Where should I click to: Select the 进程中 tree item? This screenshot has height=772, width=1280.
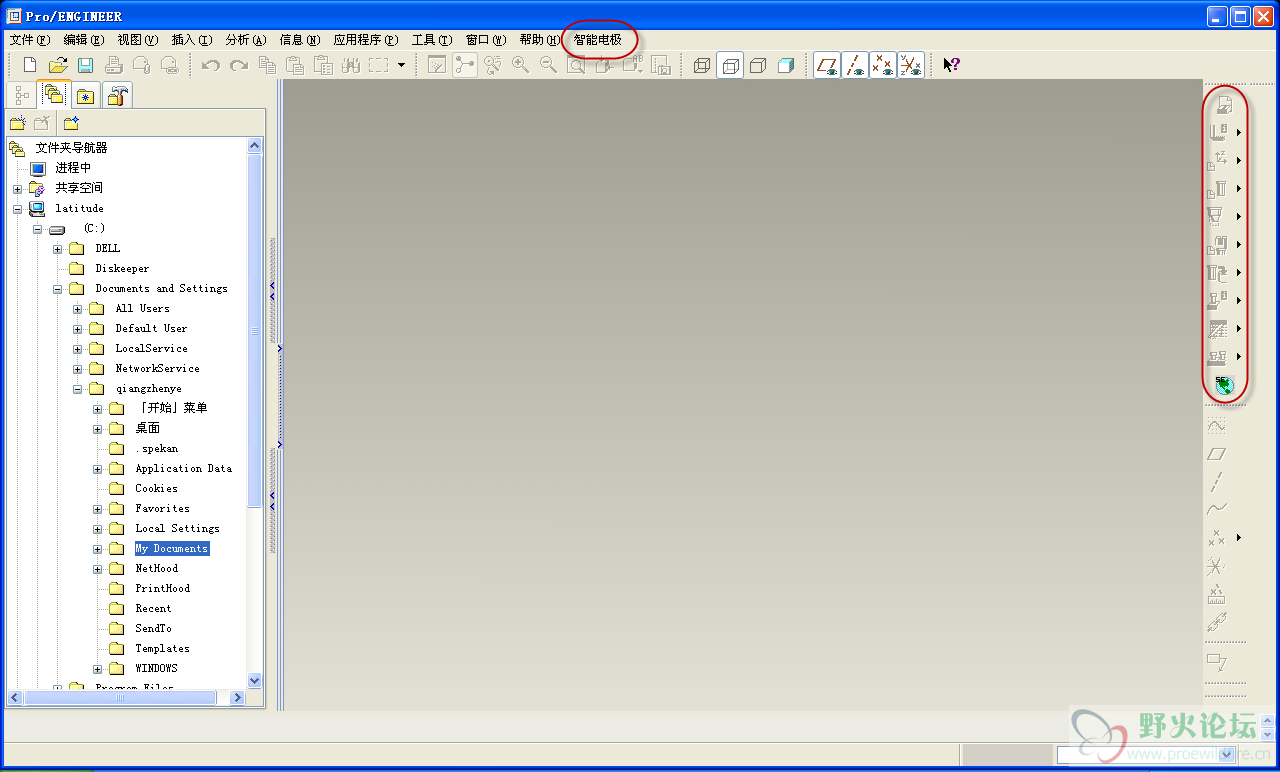click(73, 168)
